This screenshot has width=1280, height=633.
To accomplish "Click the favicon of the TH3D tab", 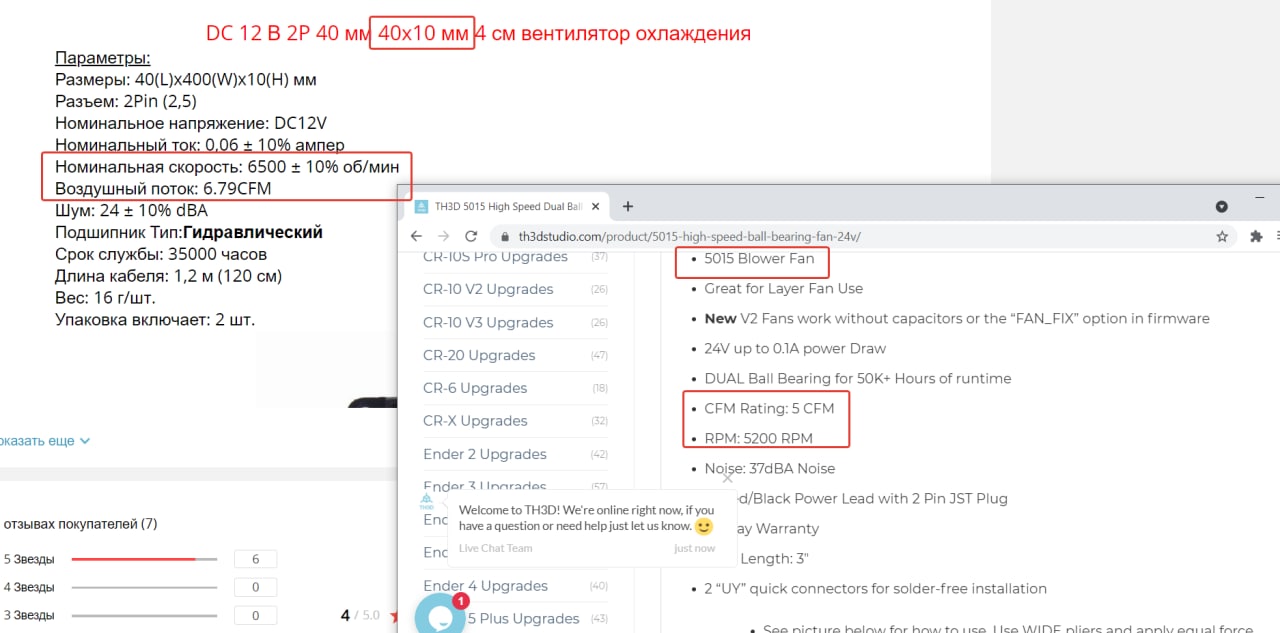I will (421, 207).
